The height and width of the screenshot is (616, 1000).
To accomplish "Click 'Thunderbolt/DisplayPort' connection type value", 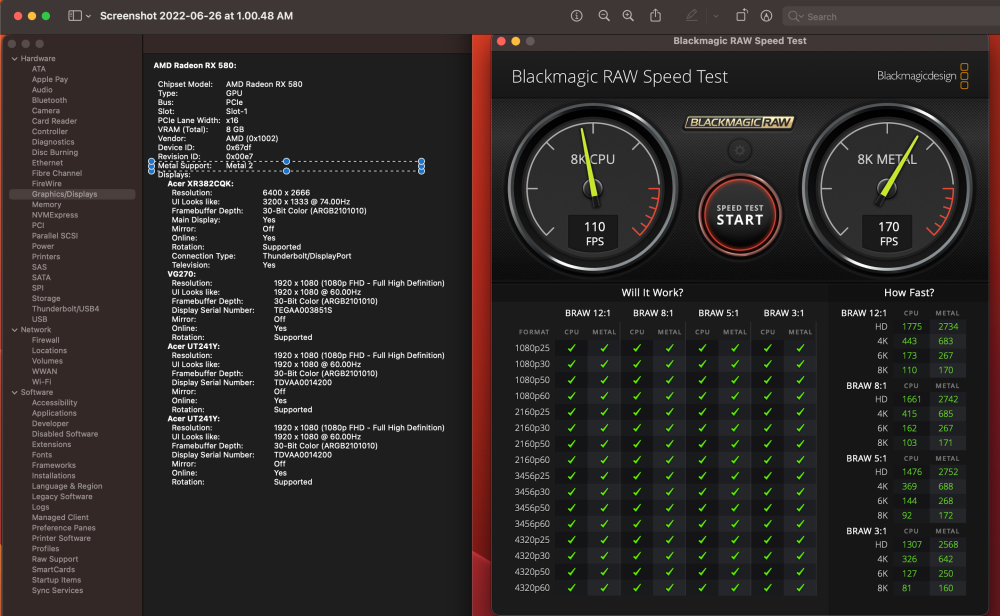I will (307, 256).
